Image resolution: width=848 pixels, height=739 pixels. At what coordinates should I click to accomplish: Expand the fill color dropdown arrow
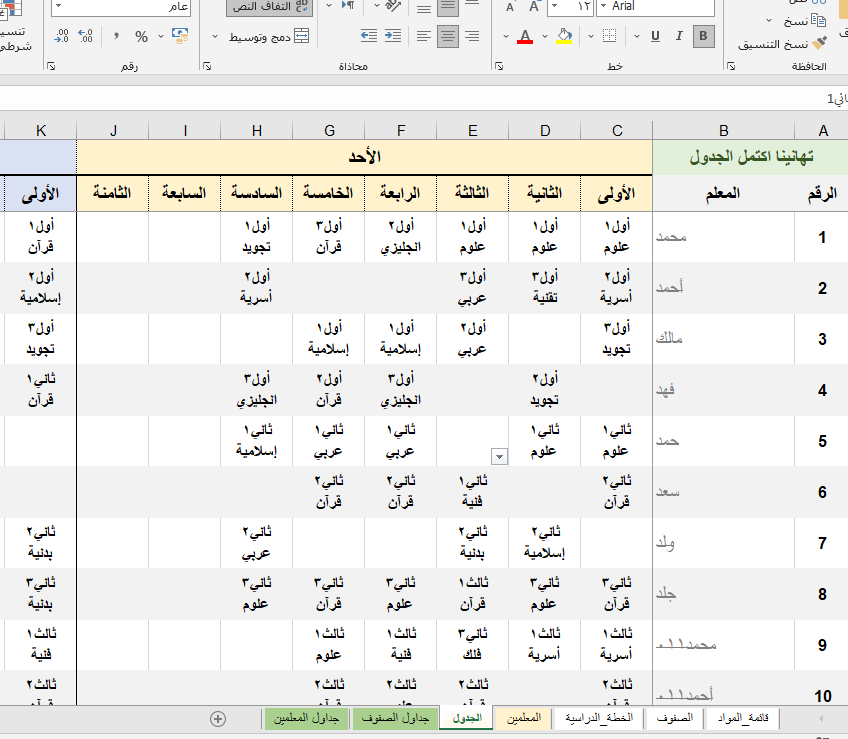click(545, 37)
